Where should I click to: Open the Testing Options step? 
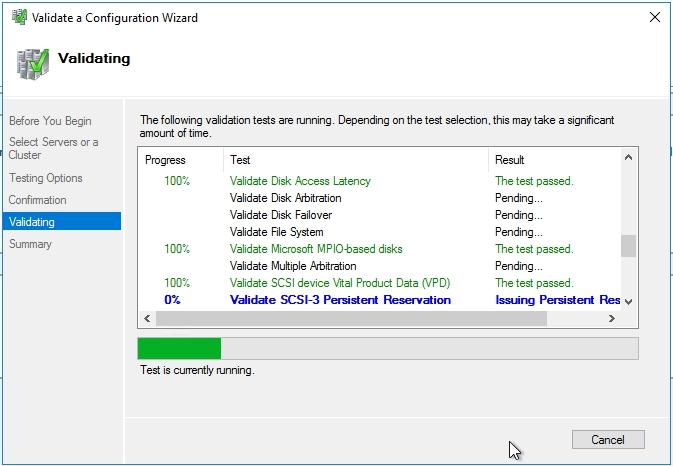(x=46, y=178)
